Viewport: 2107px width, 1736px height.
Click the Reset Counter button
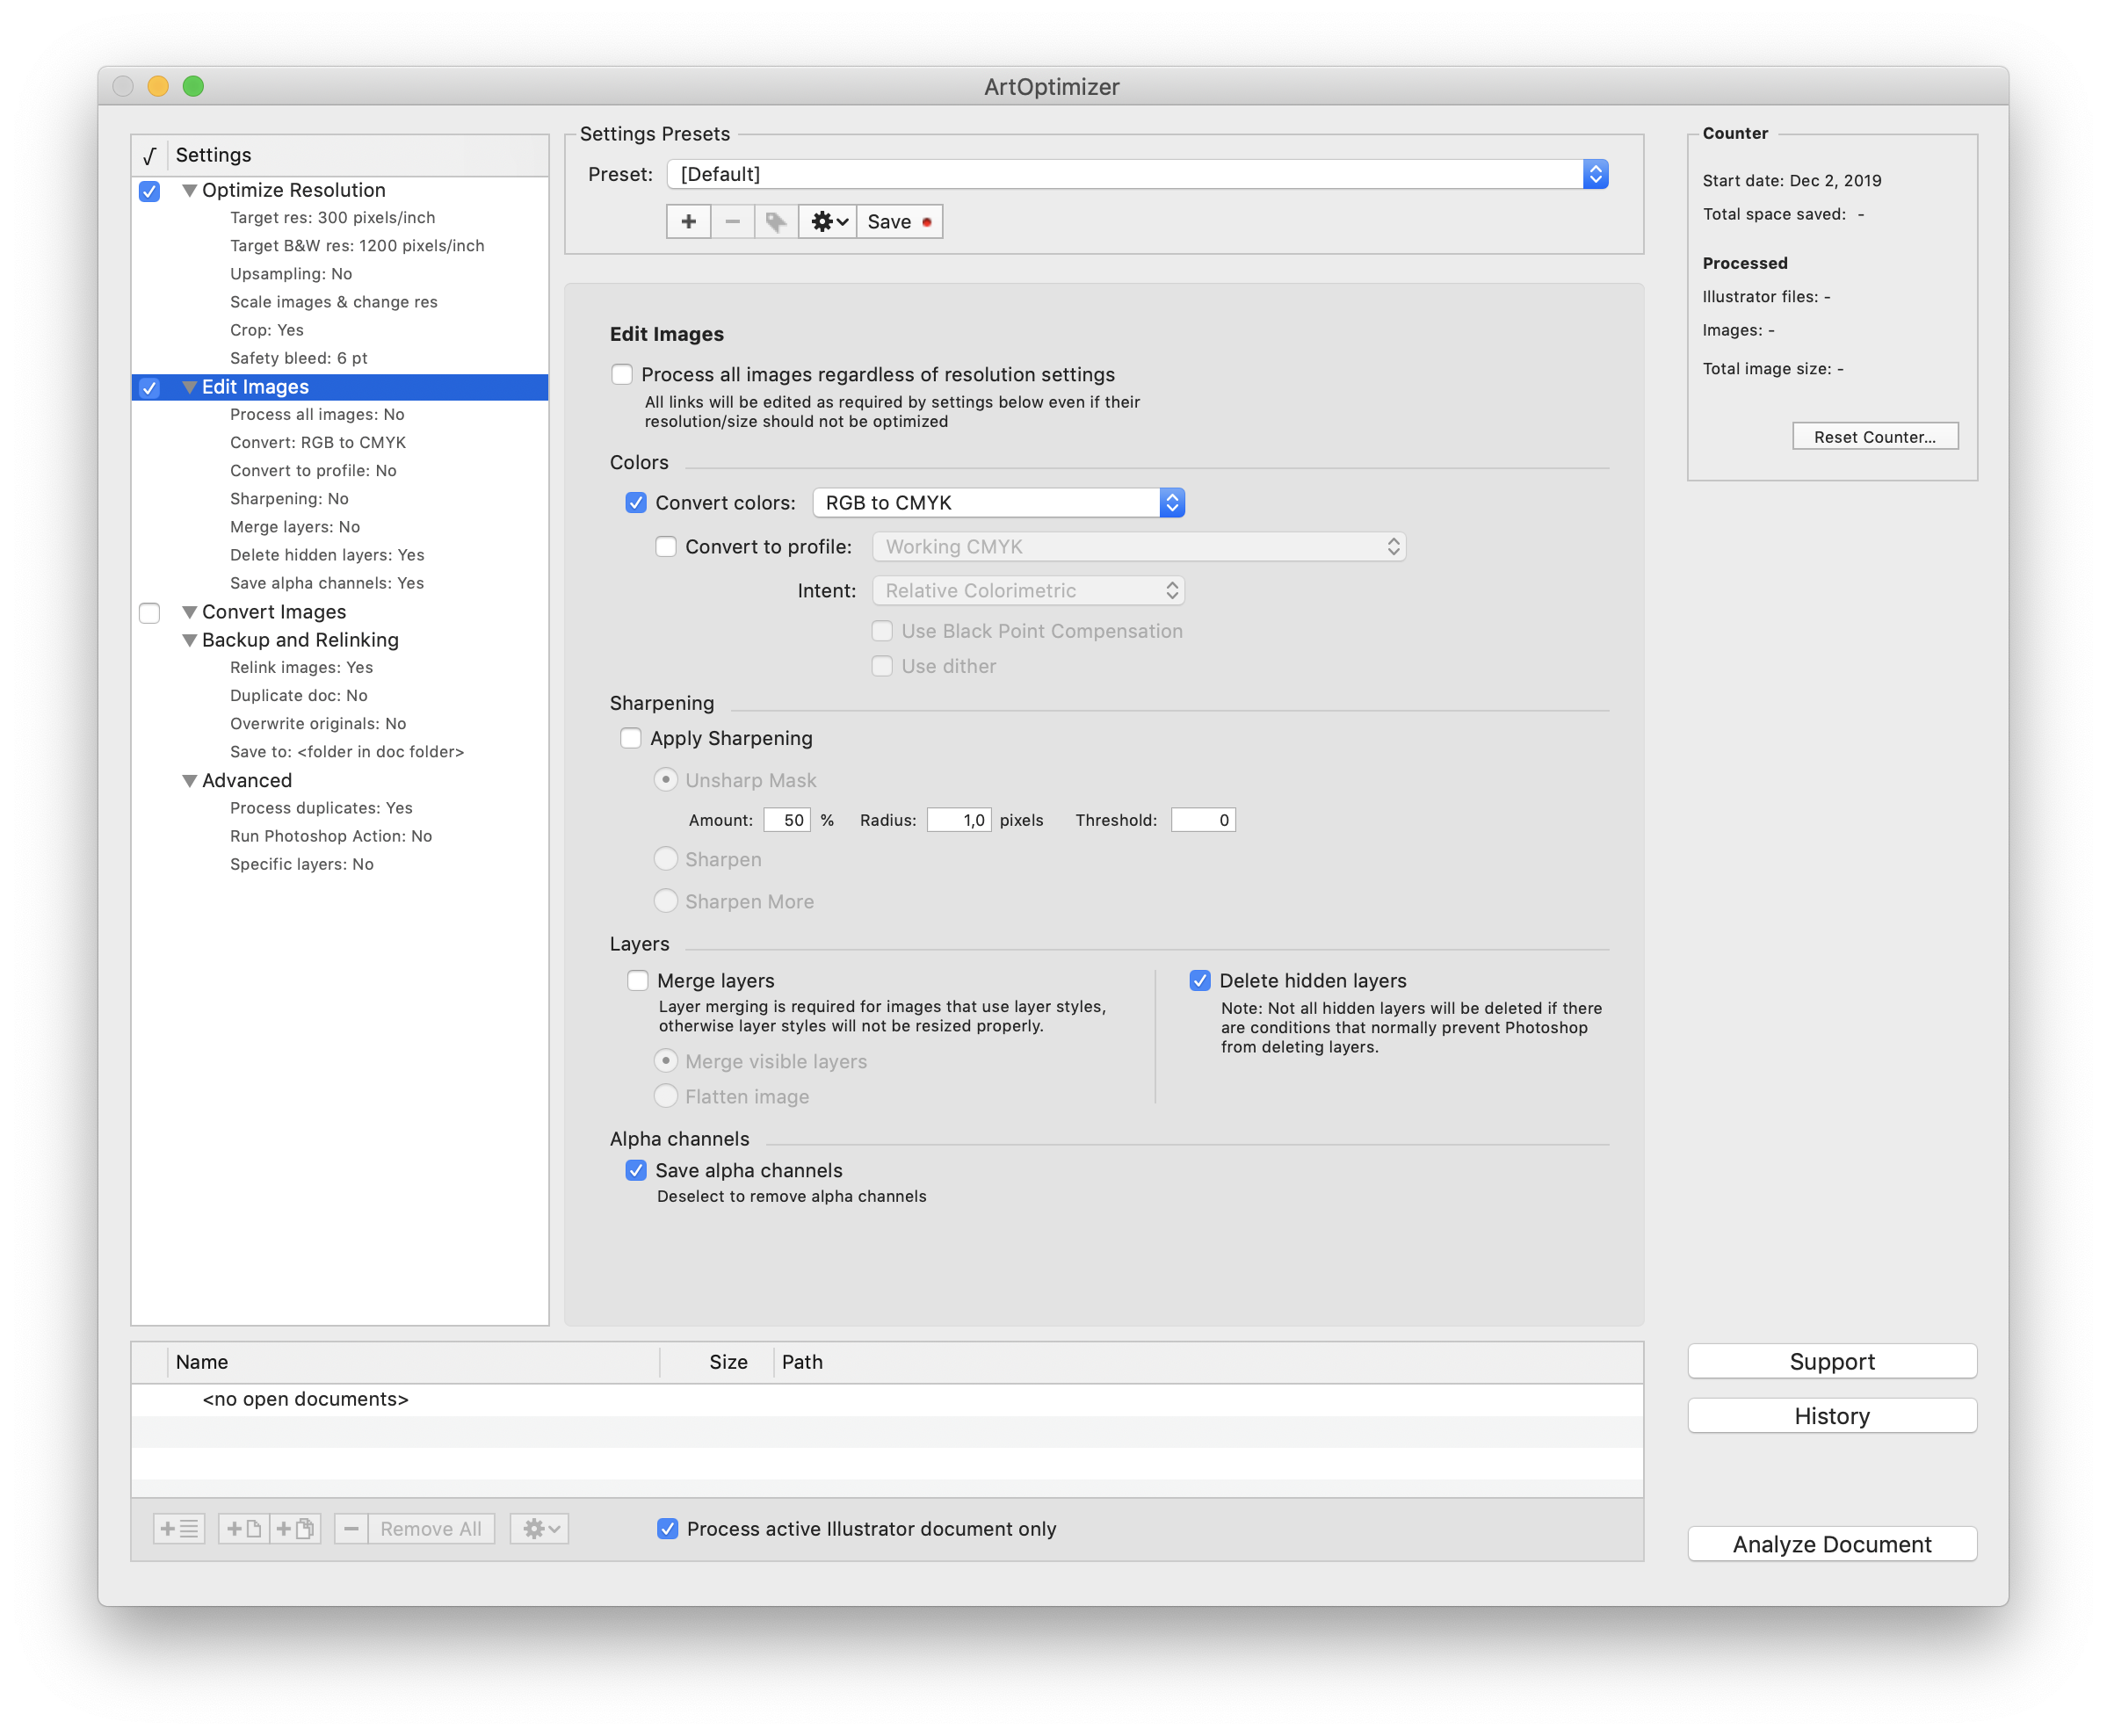tap(1875, 437)
